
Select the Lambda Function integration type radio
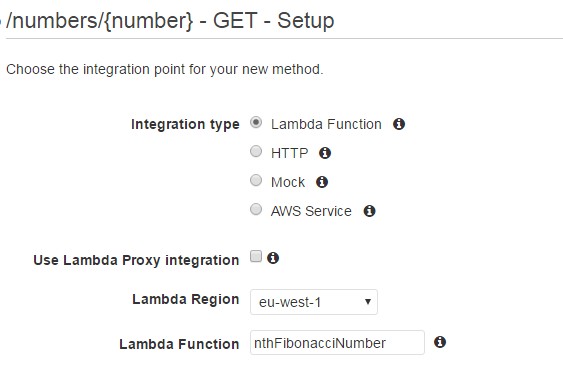[x=256, y=122]
